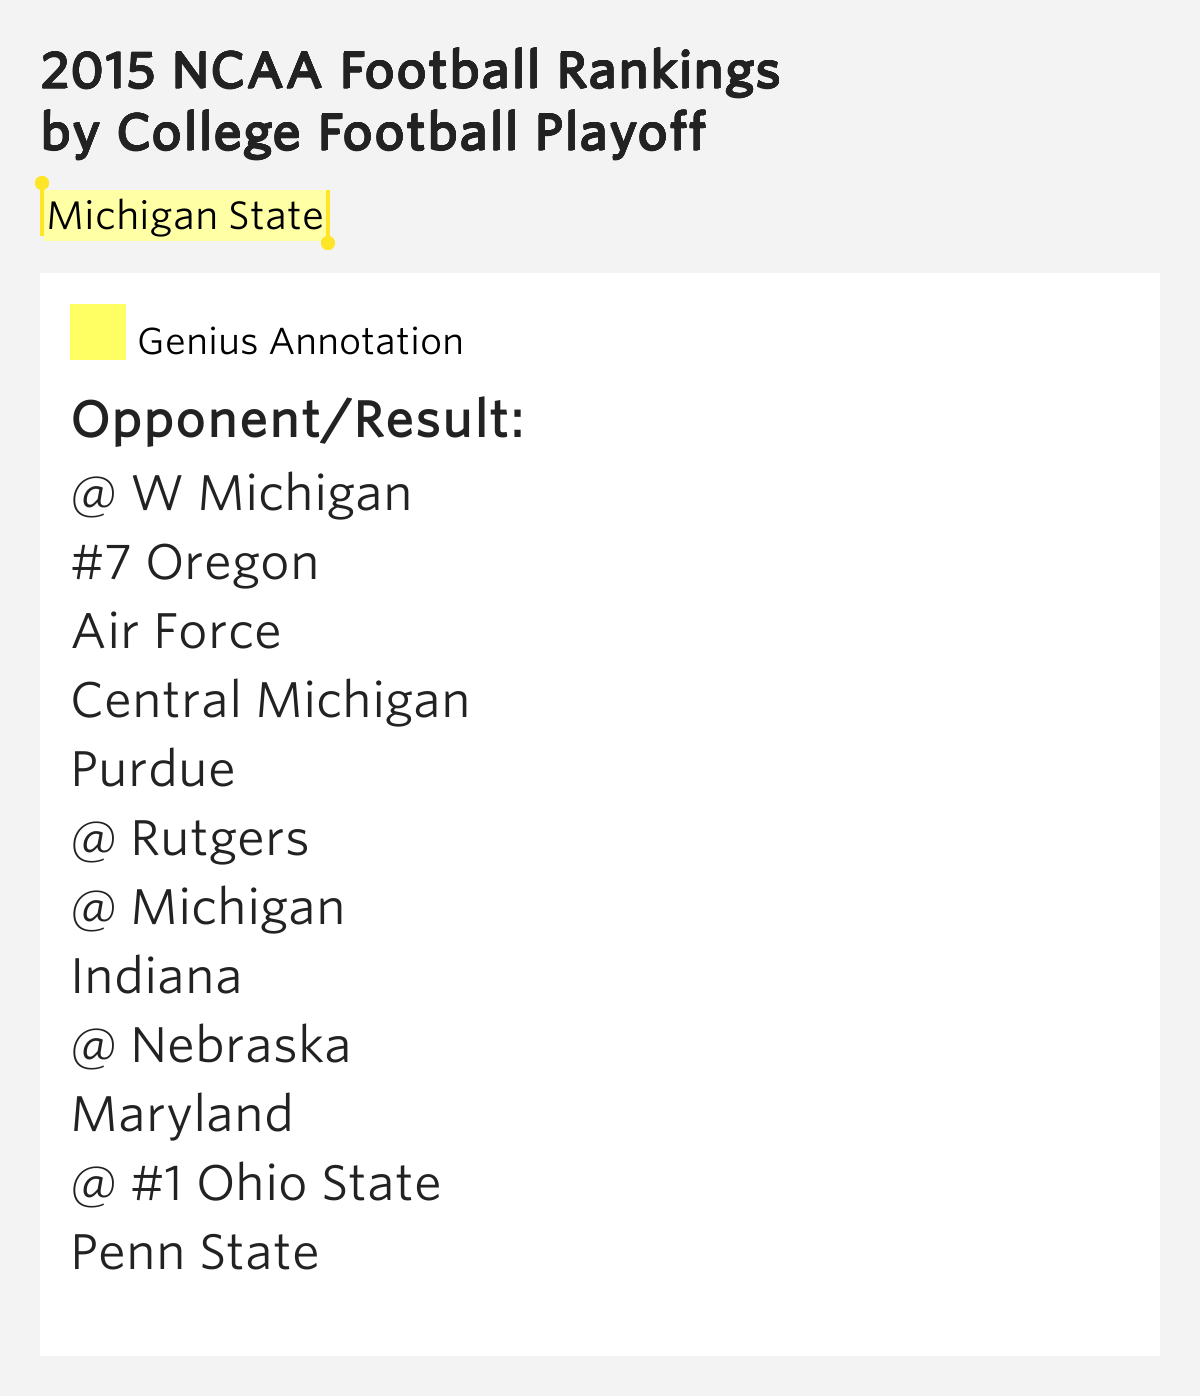Image resolution: width=1200 pixels, height=1396 pixels.
Task: Click the top-left highlight handle dot
Action: [42, 183]
